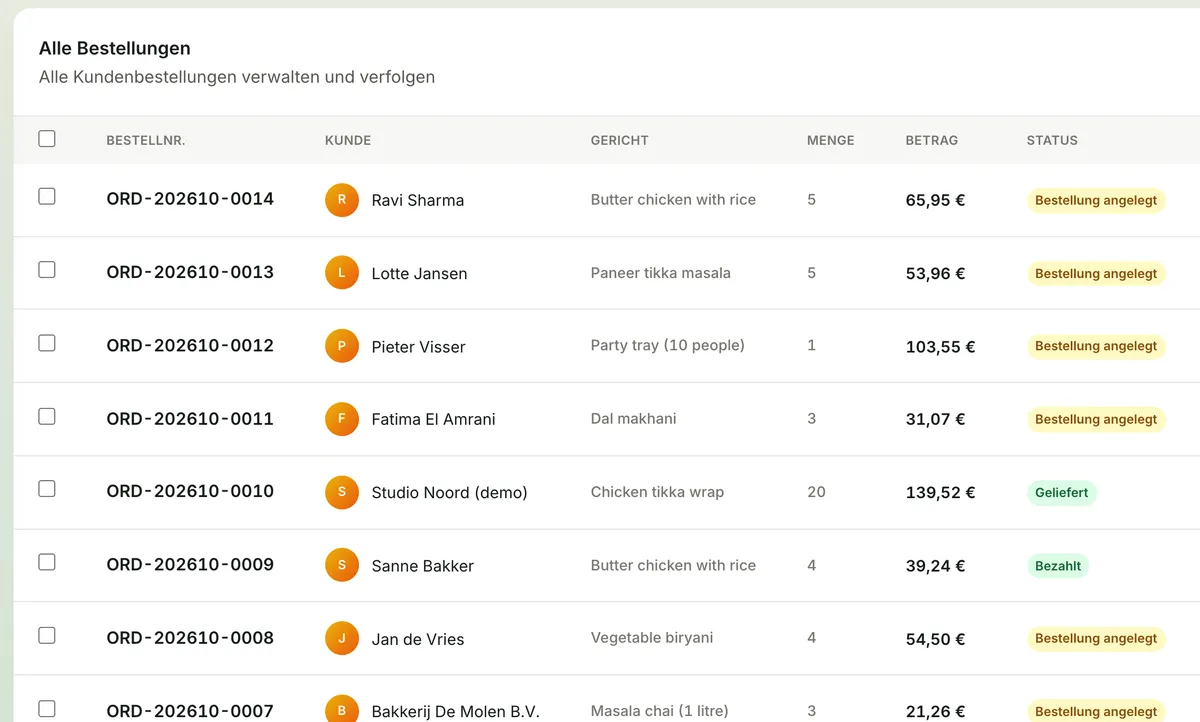Open order number ORD-202610-0014
The width and height of the screenshot is (1200, 722).
(190, 199)
